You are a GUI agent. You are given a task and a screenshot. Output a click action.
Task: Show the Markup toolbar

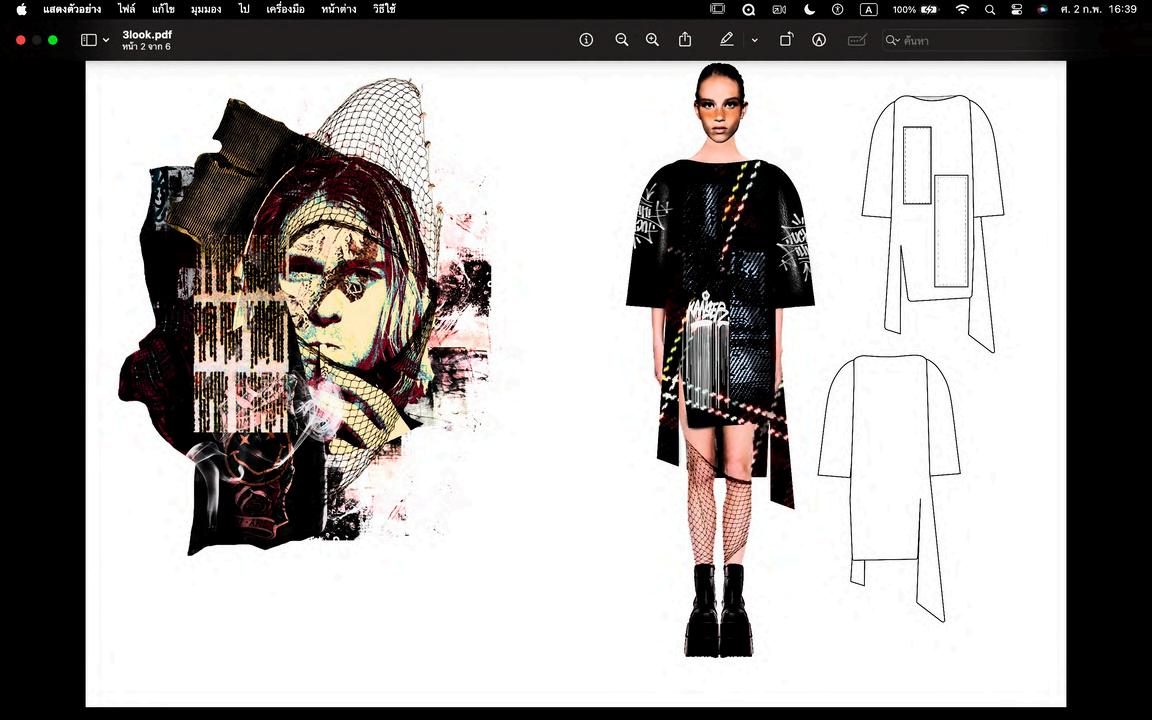(819, 40)
